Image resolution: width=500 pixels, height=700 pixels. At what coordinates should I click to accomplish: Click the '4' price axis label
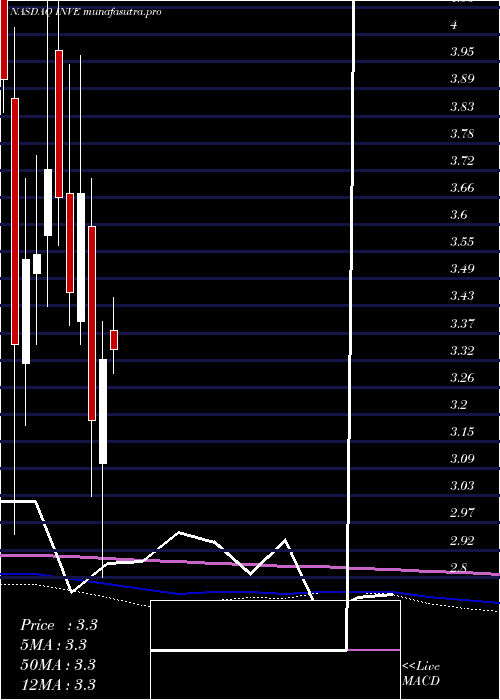pyautogui.click(x=454, y=25)
